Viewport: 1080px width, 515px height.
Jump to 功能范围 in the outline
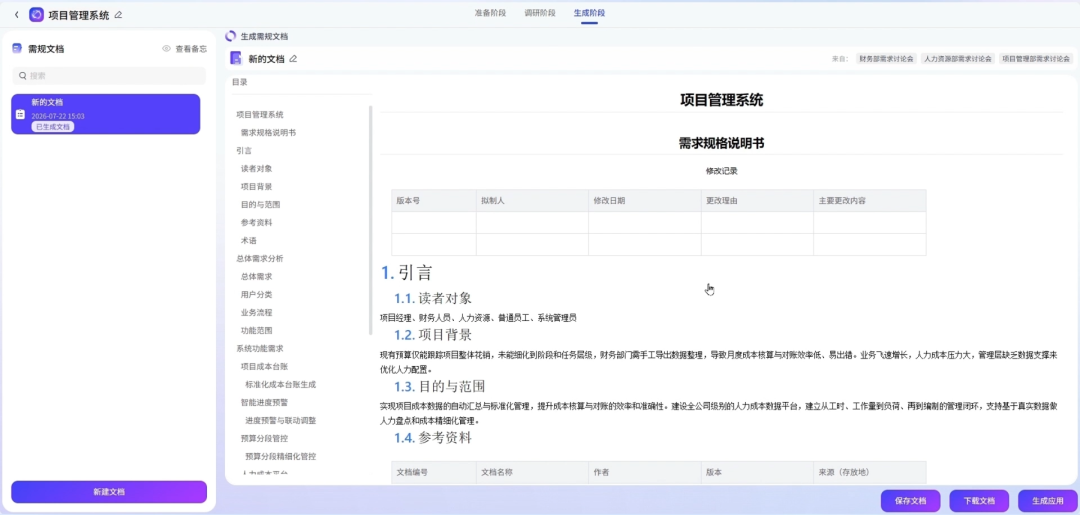click(256, 330)
